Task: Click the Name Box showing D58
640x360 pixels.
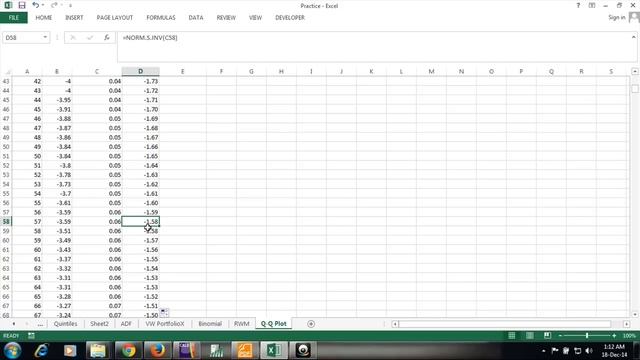Action: tap(22, 38)
